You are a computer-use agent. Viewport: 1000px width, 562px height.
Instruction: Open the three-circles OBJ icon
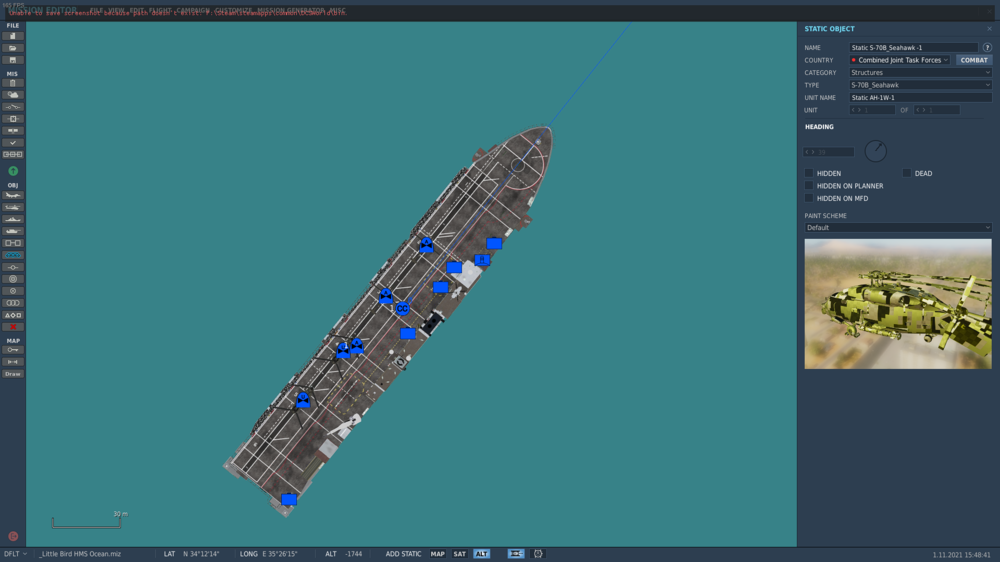[x=13, y=303]
